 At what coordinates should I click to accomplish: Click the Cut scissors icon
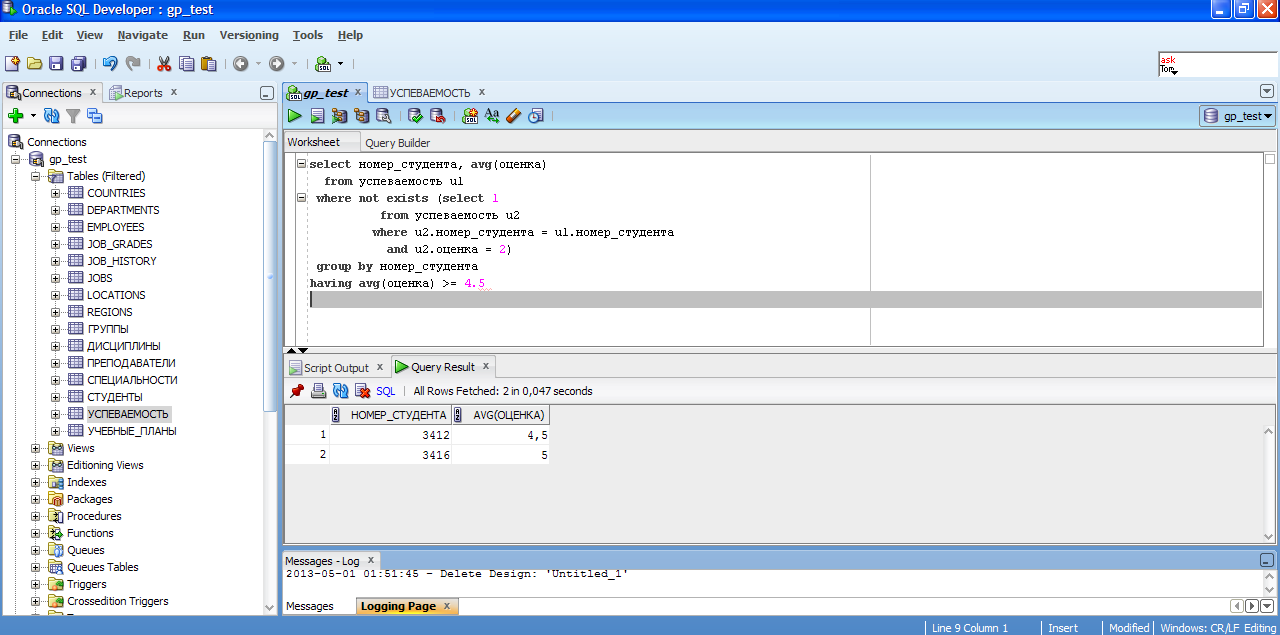[164, 63]
